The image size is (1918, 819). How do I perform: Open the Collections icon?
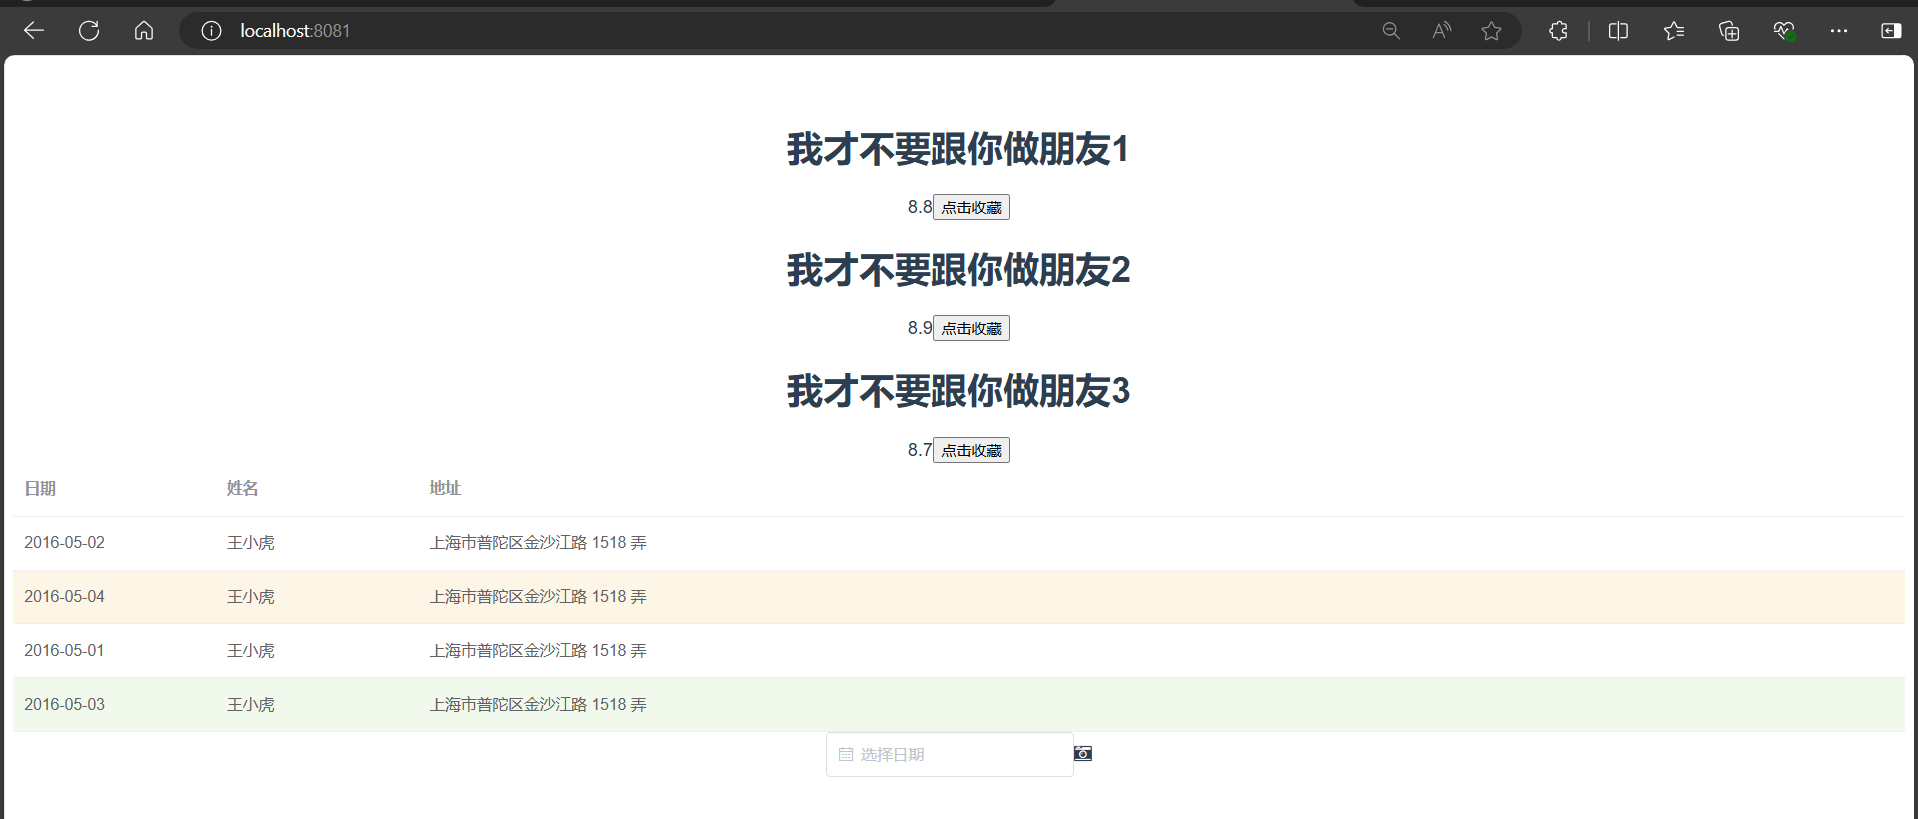[x=1729, y=31]
